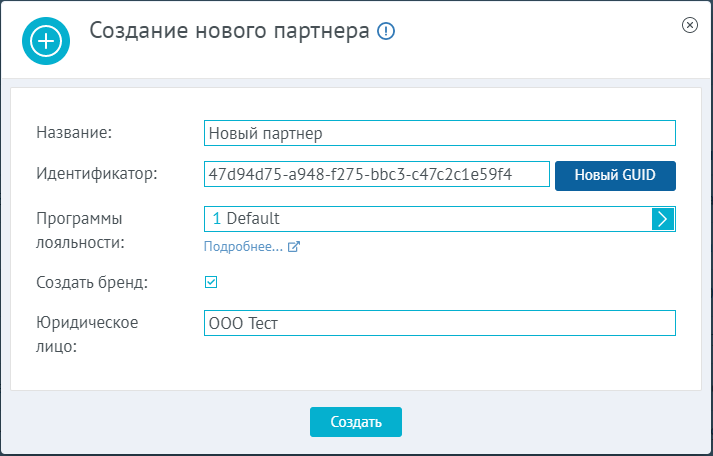Image resolution: width=713 pixels, height=456 pixels.
Task: Follow the Подробнее… link
Action: (243, 246)
